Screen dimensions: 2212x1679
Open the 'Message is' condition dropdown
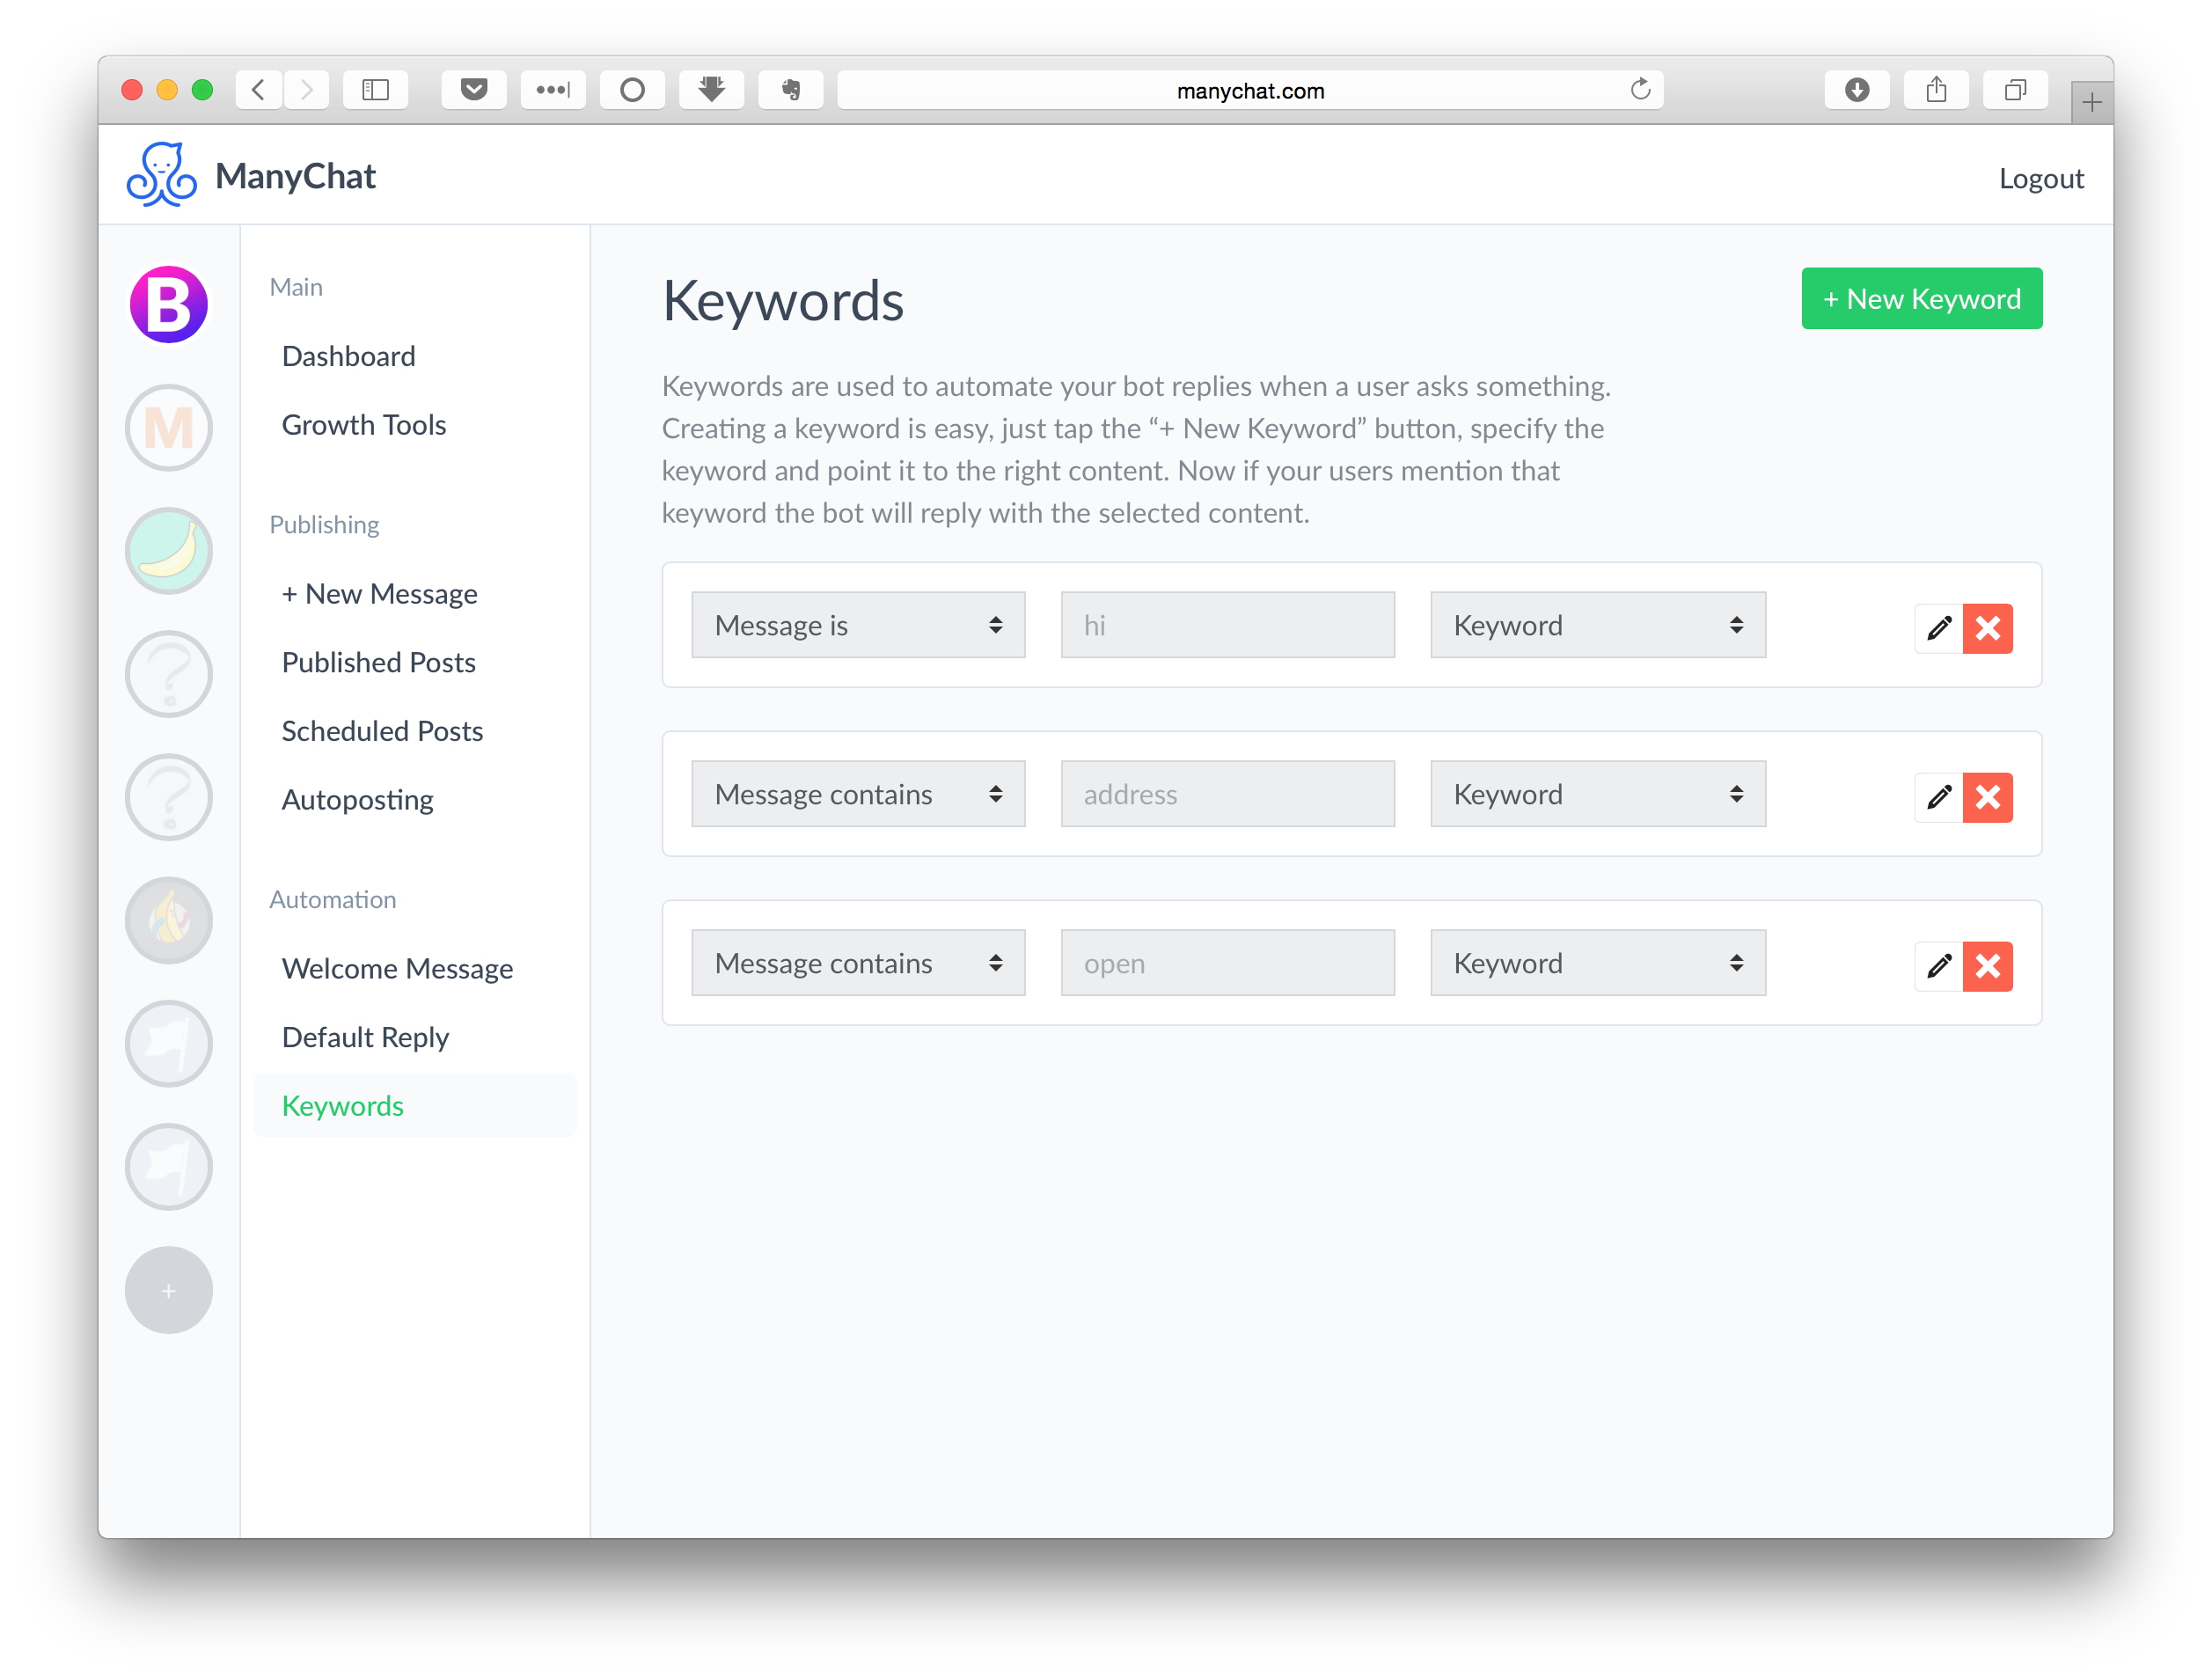(x=858, y=625)
